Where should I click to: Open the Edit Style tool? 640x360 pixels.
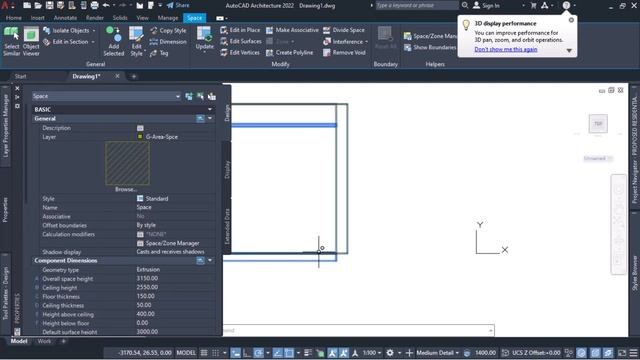click(136, 41)
